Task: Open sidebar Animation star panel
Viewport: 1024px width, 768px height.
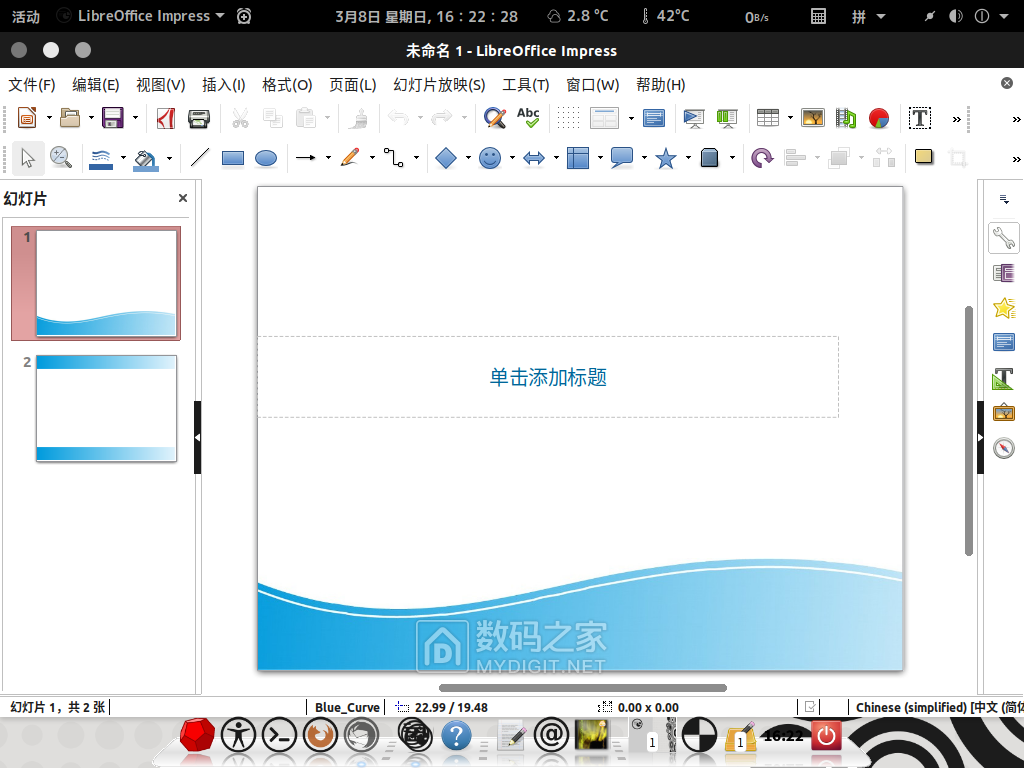Action: click(1004, 308)
